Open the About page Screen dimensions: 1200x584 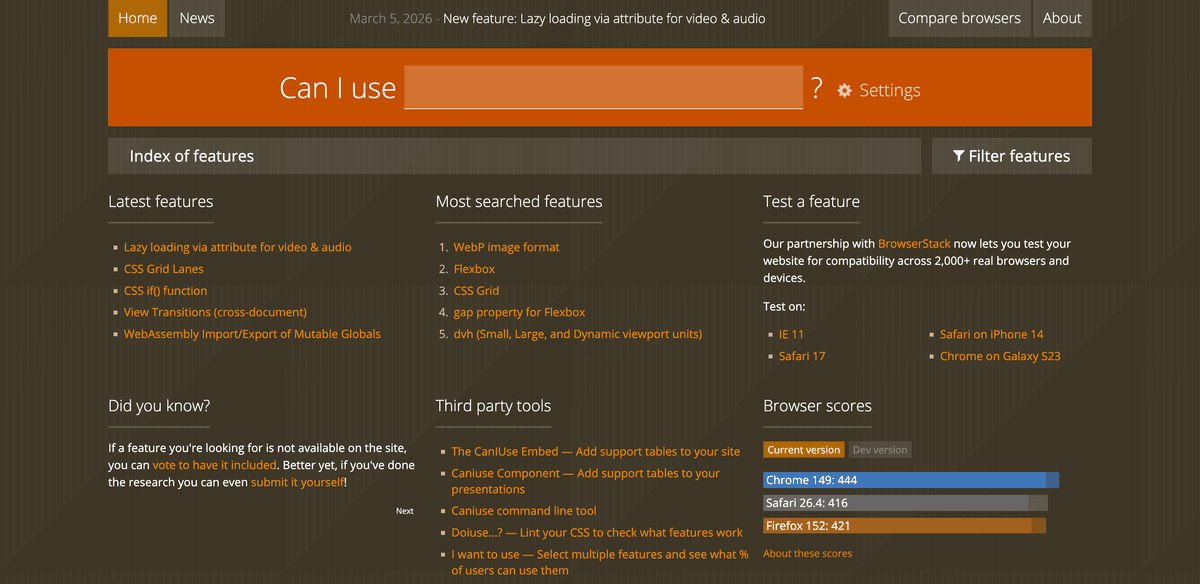coord(1062,18)
